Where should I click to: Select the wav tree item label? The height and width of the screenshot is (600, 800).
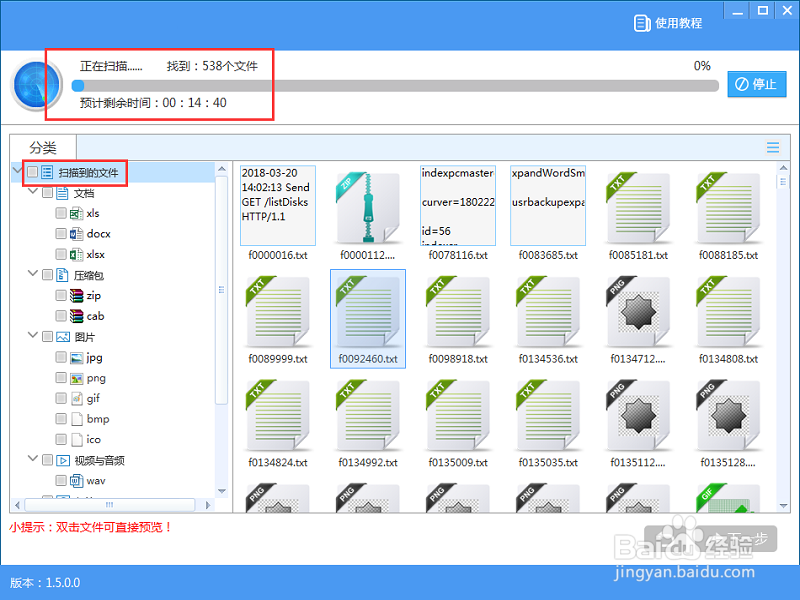pyautogui.click(x=96, y=481)
